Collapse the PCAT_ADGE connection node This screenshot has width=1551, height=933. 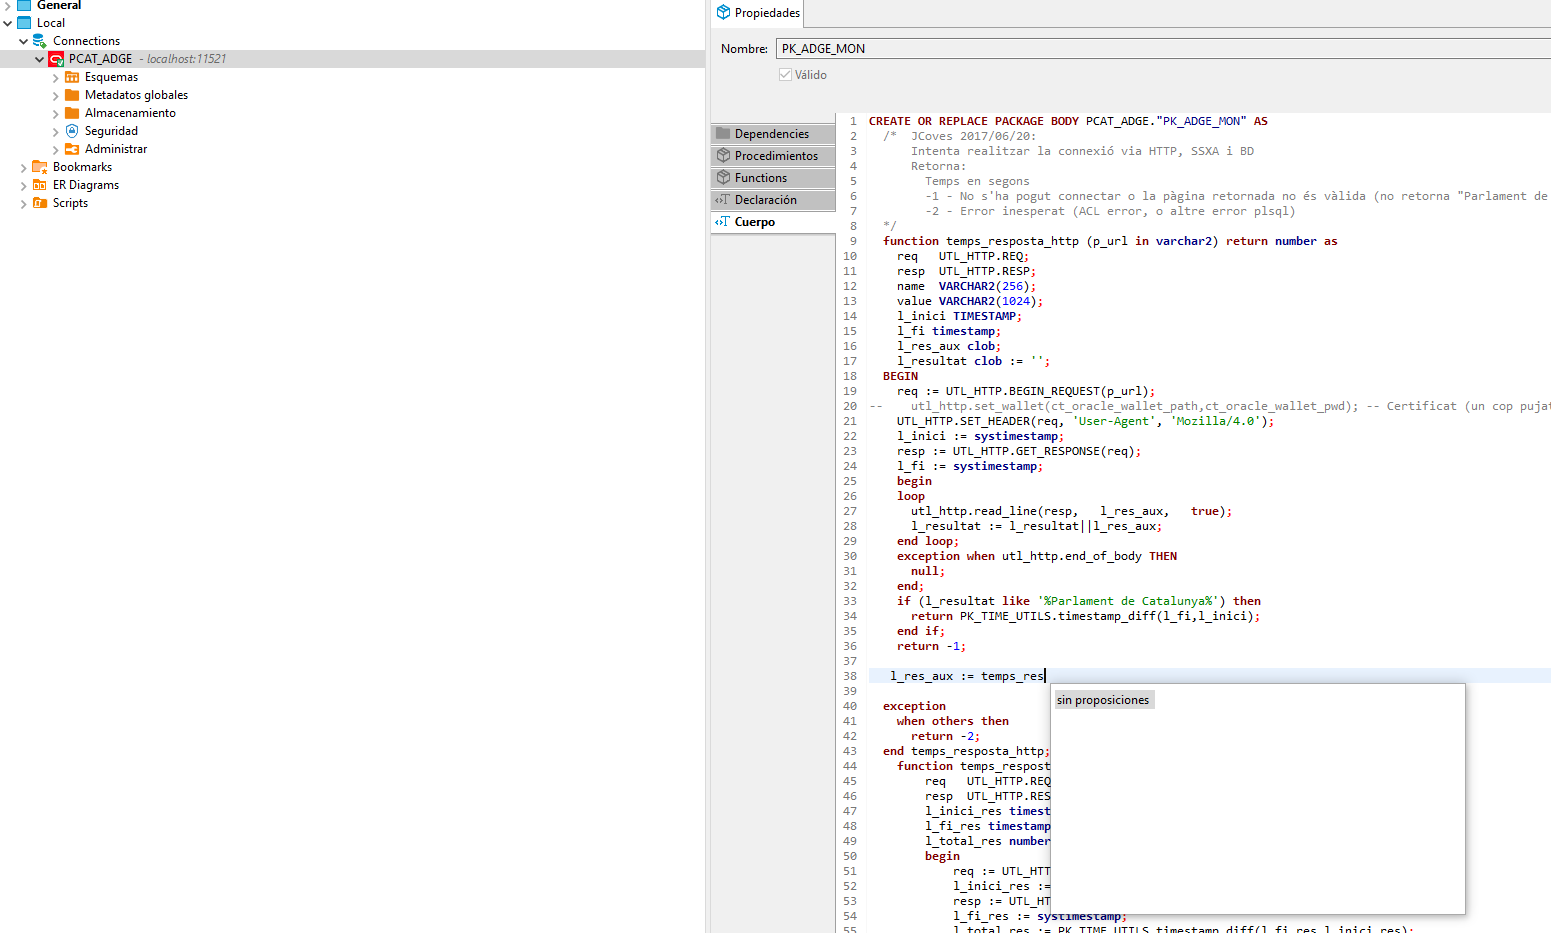coord(40,58)
